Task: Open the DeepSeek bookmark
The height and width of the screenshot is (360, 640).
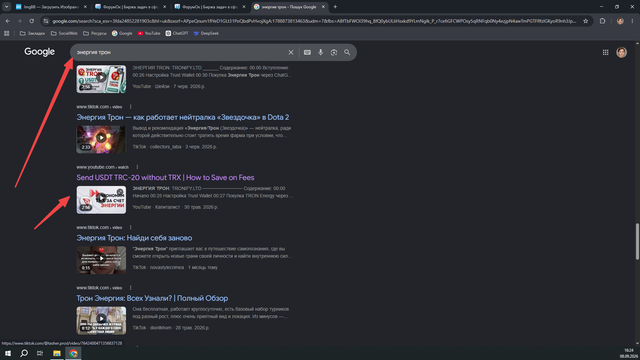Action: coord(206,33)
